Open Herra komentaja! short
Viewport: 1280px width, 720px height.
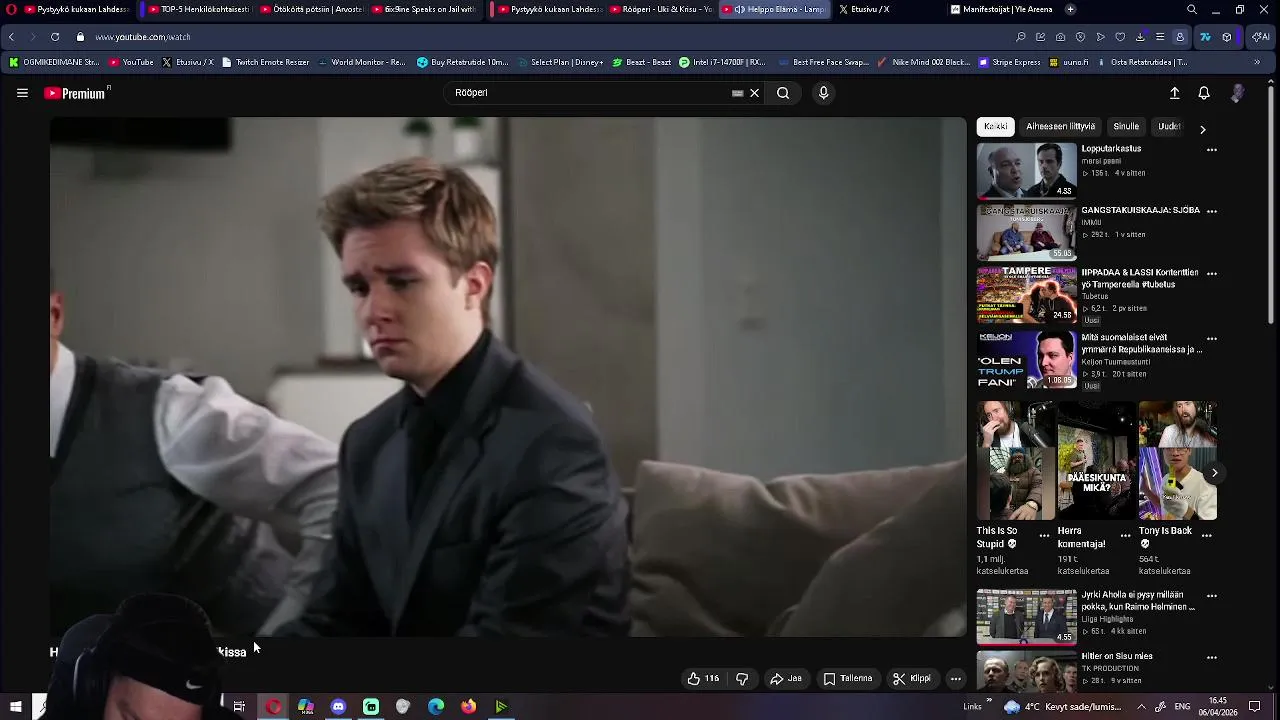(1097, 461)
